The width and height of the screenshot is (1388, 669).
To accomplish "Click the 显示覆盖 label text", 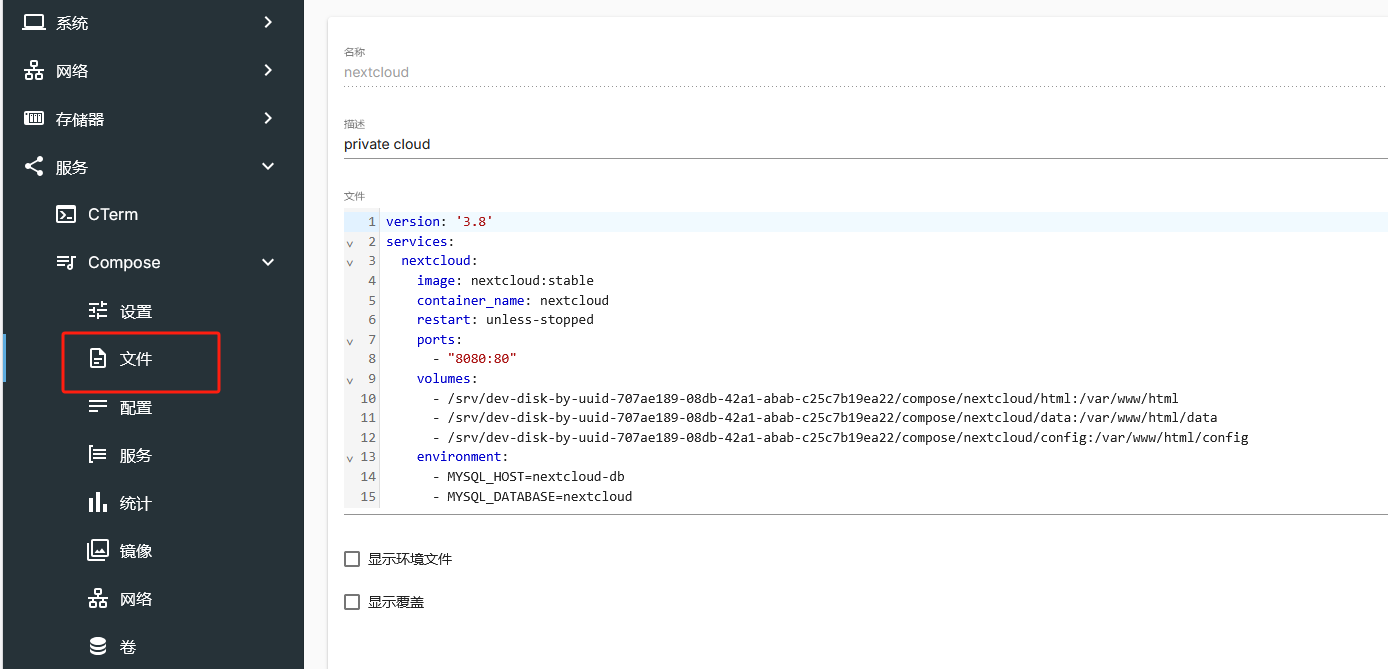I will pyautogui.click(x=396, y=602).
